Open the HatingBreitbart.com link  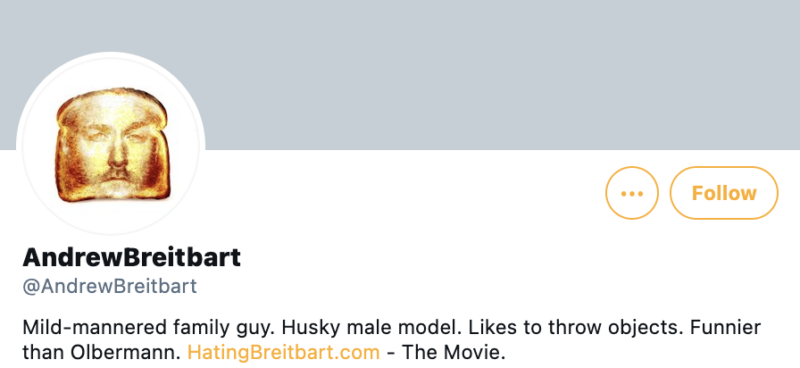[x=284, y=352]
